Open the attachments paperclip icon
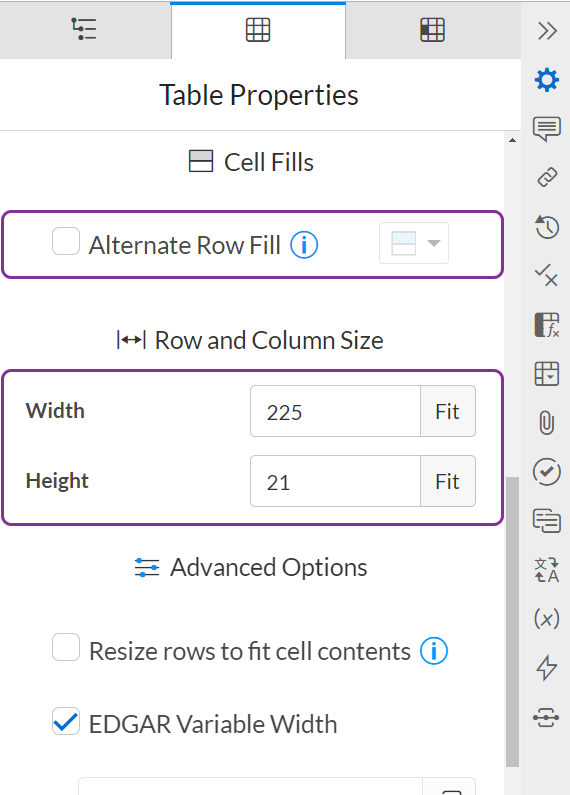The height and width of the screenshot is (795, 570). pyautogui.click(x=547, y=423)
